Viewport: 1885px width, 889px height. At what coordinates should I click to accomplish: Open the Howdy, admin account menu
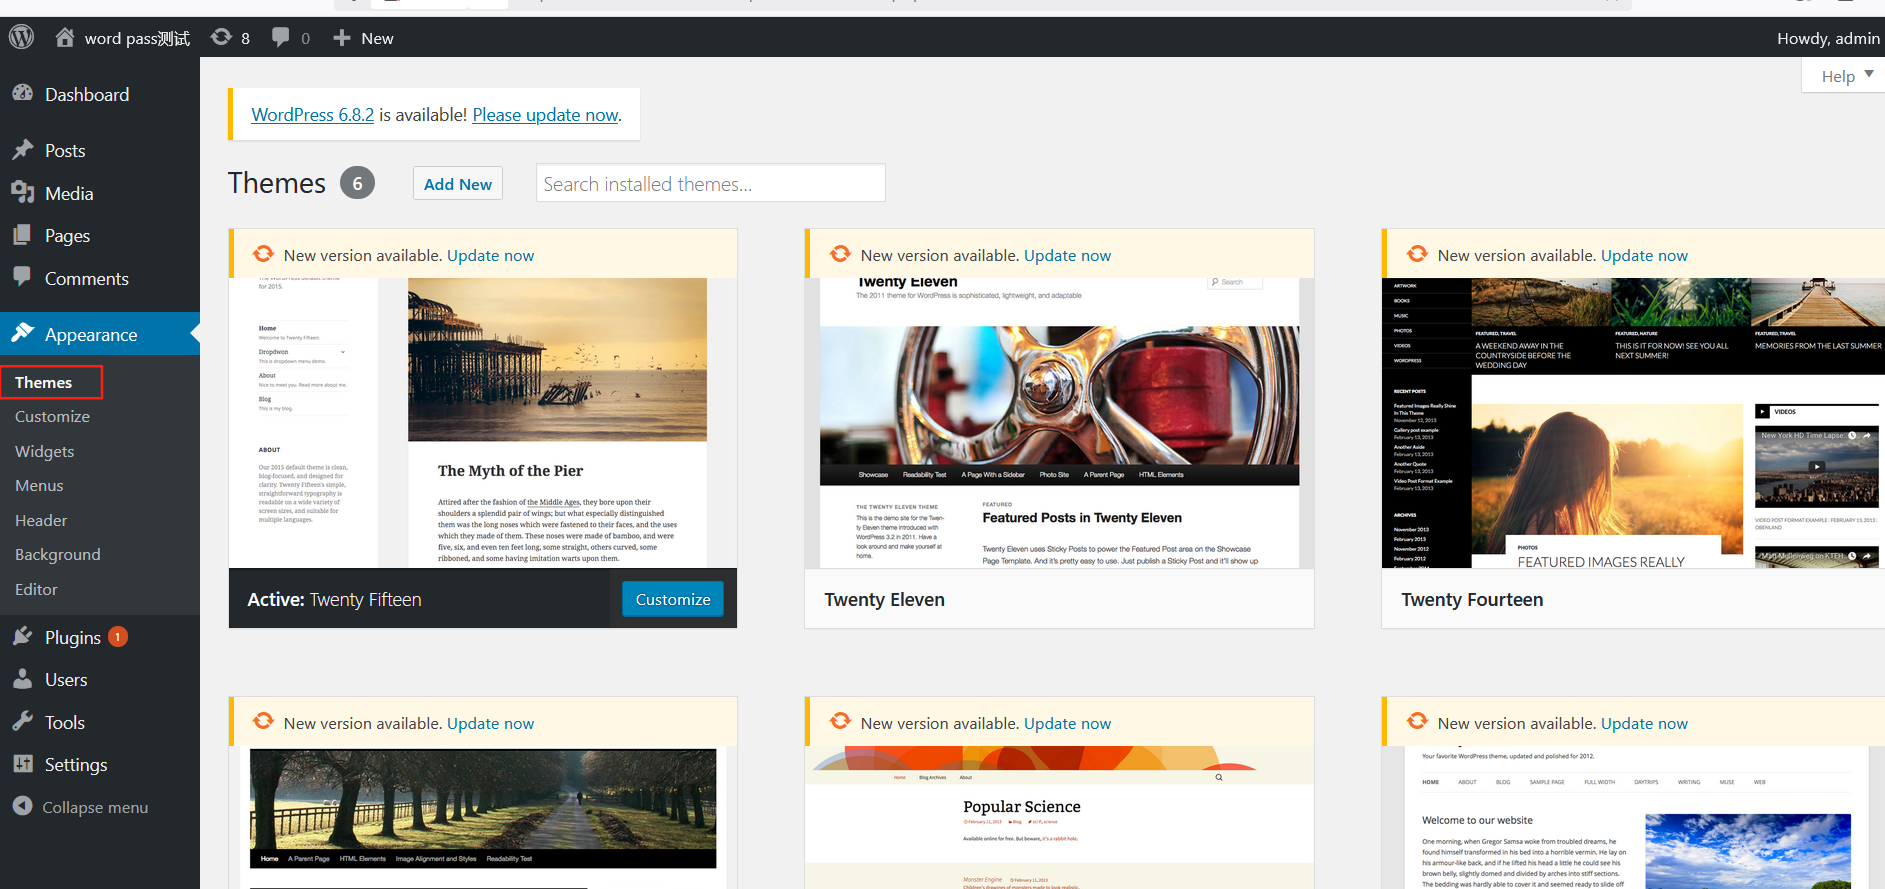[x=1828, y=38]
